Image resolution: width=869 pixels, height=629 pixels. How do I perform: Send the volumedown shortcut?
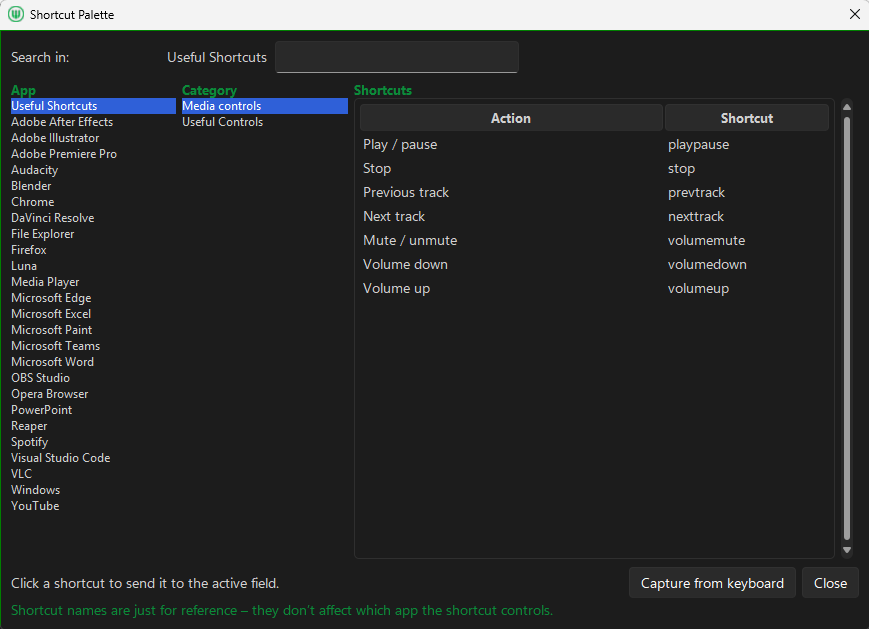coord(707,264)
